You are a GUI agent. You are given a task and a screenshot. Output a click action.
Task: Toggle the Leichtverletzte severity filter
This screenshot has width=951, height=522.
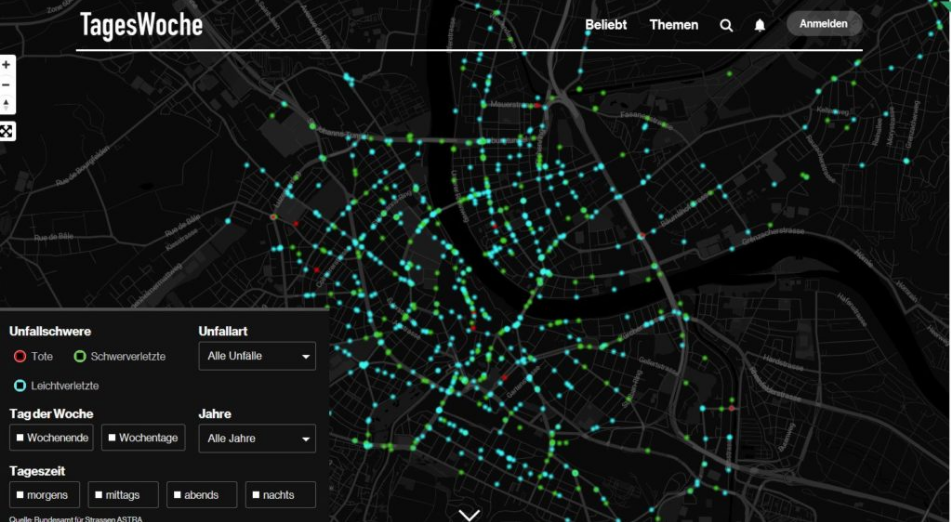(20, 385)
